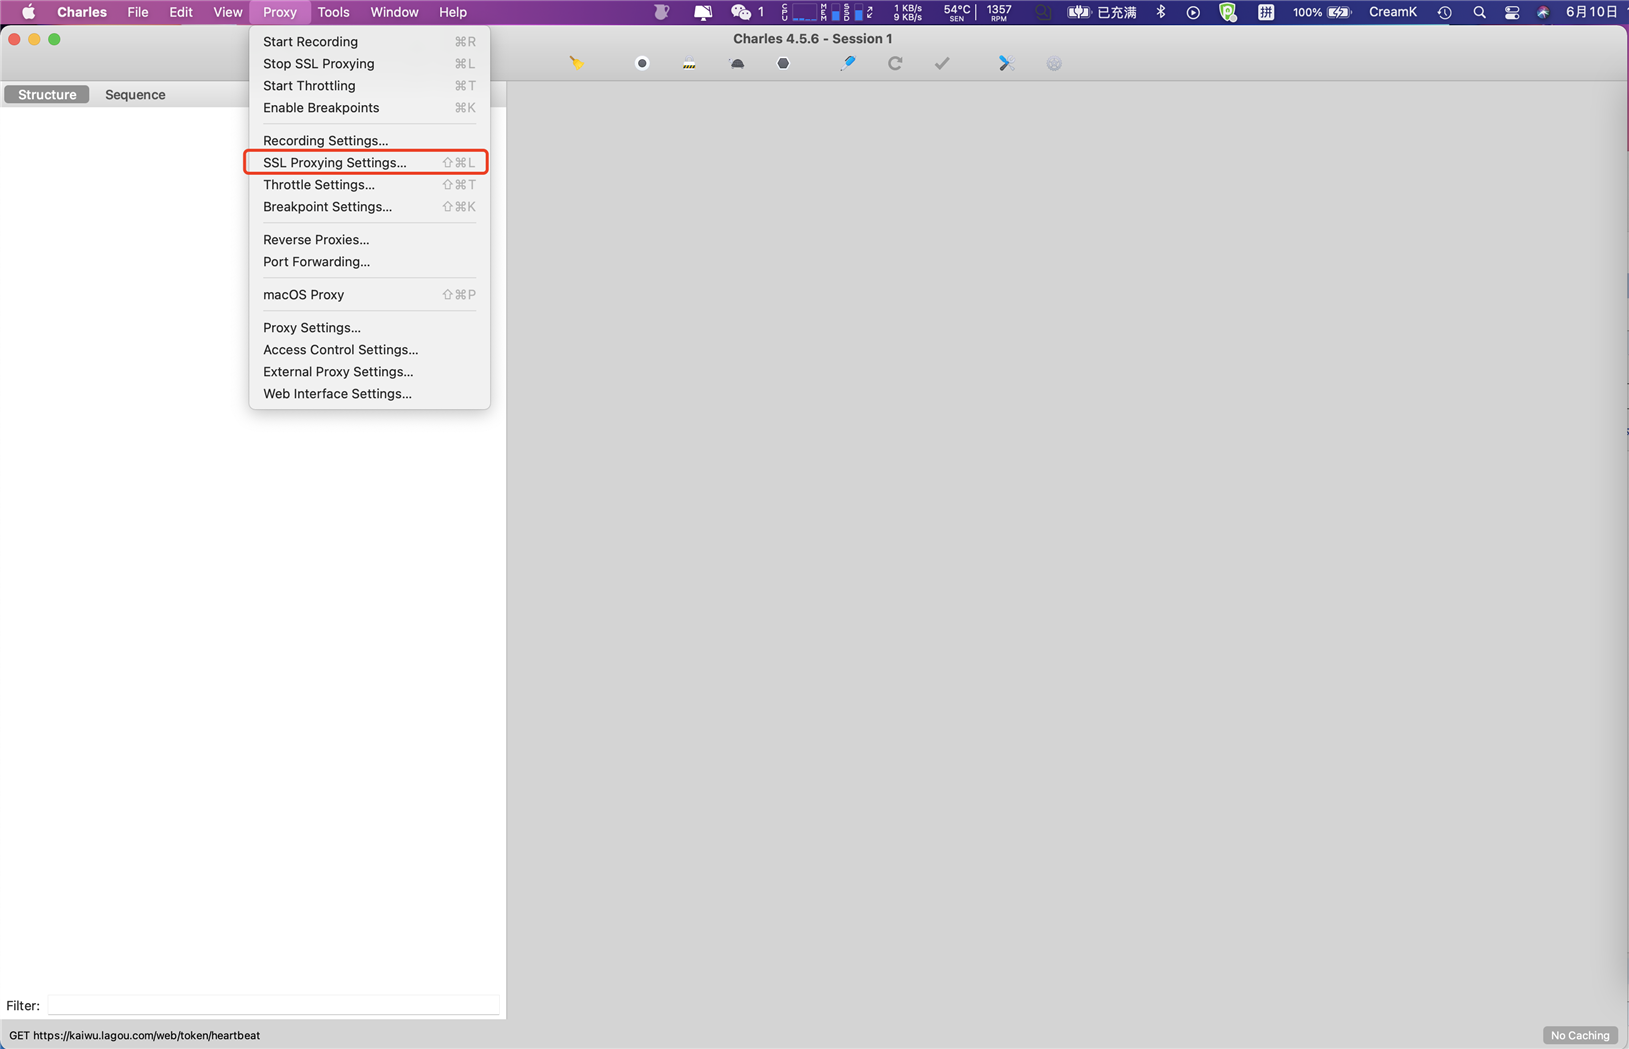
Task: Click the display mirroring menu bar icon
Action: click(703, 12)
